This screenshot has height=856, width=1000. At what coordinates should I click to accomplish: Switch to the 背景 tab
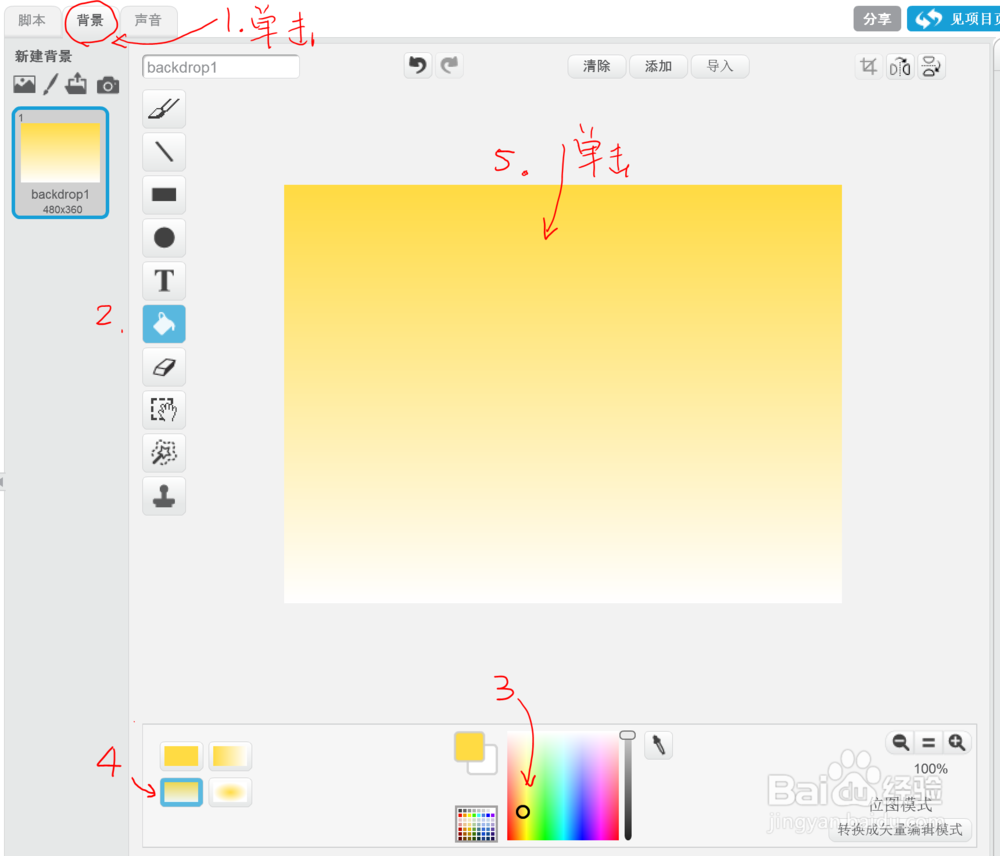(x=90, y=20)
